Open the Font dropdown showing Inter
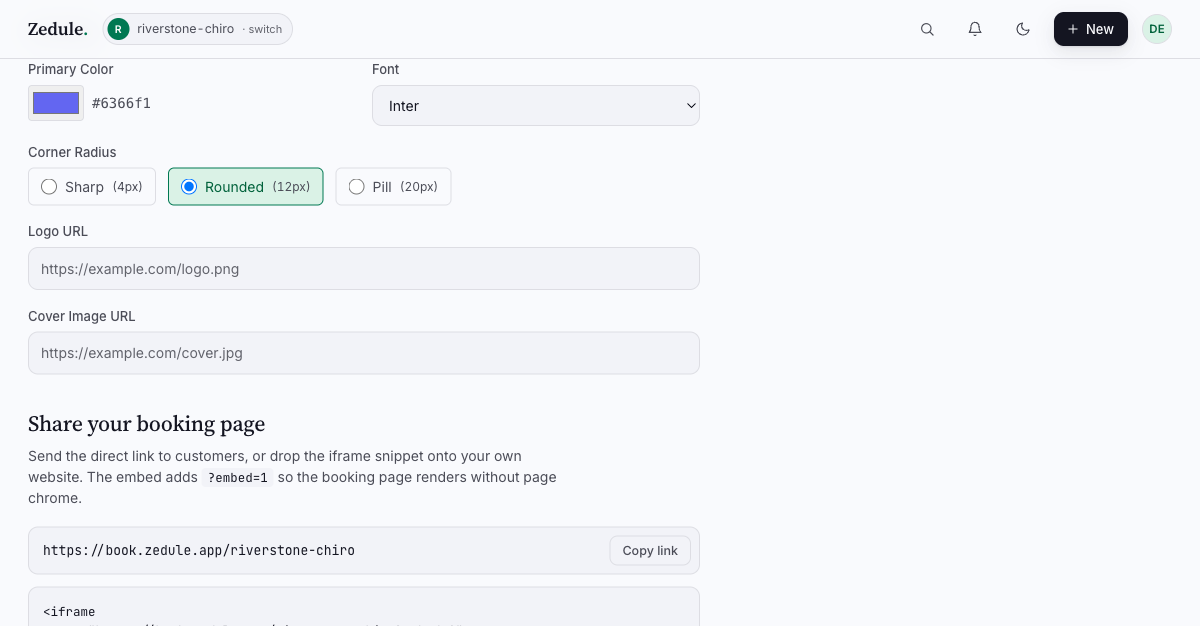The height and width of the screenshot is (626, 1200). coord(536,105)
